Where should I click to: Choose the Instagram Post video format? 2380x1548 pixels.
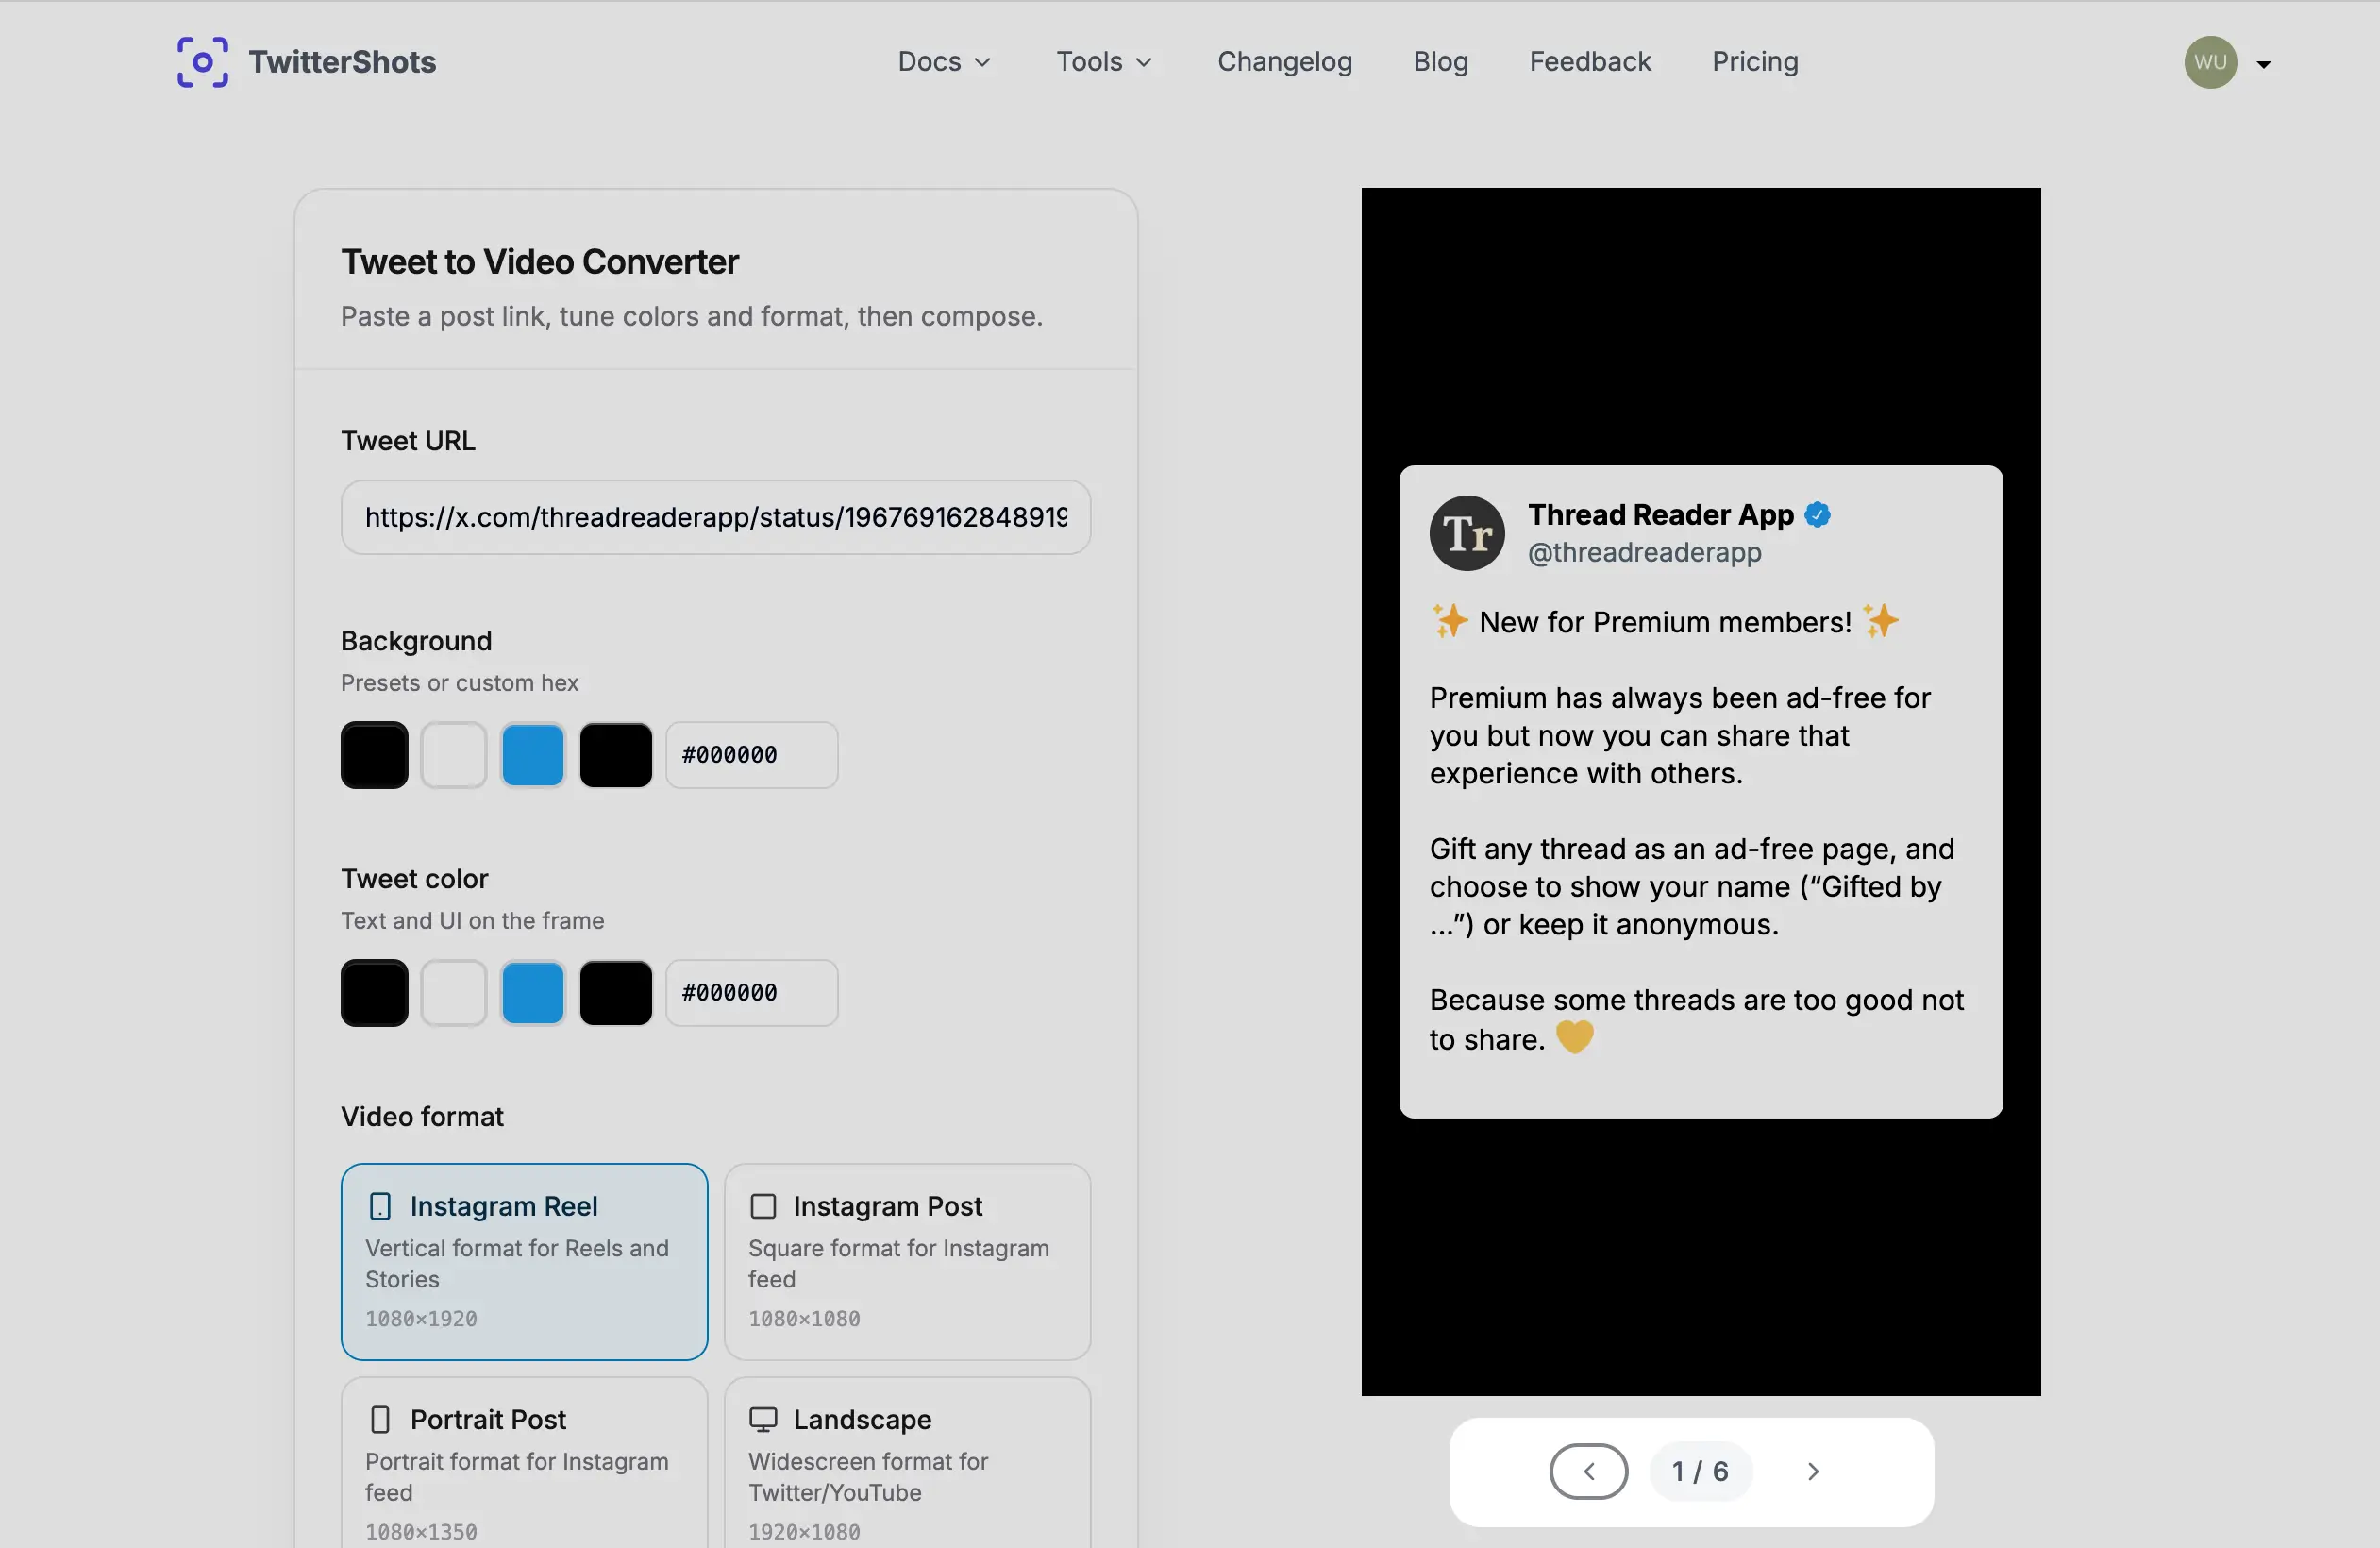coord(907,1261)
